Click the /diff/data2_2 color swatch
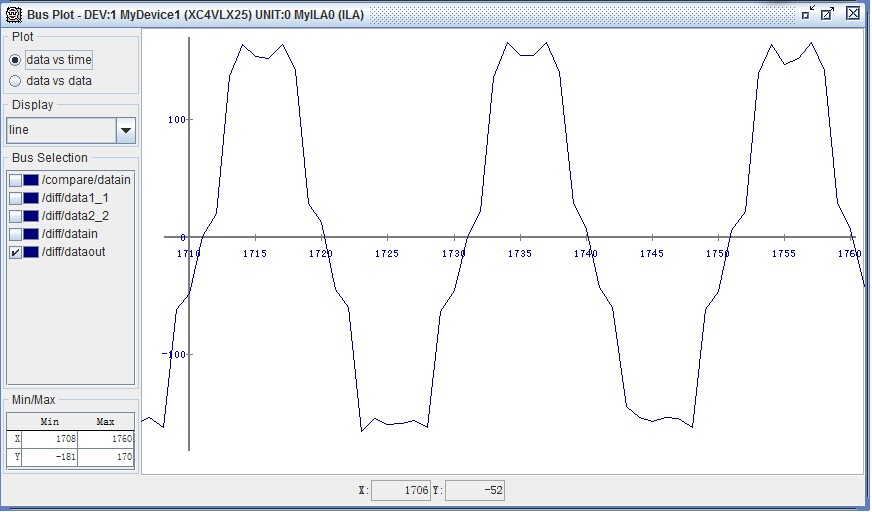Viewport: 872px width, 512px height. (31, 216)
